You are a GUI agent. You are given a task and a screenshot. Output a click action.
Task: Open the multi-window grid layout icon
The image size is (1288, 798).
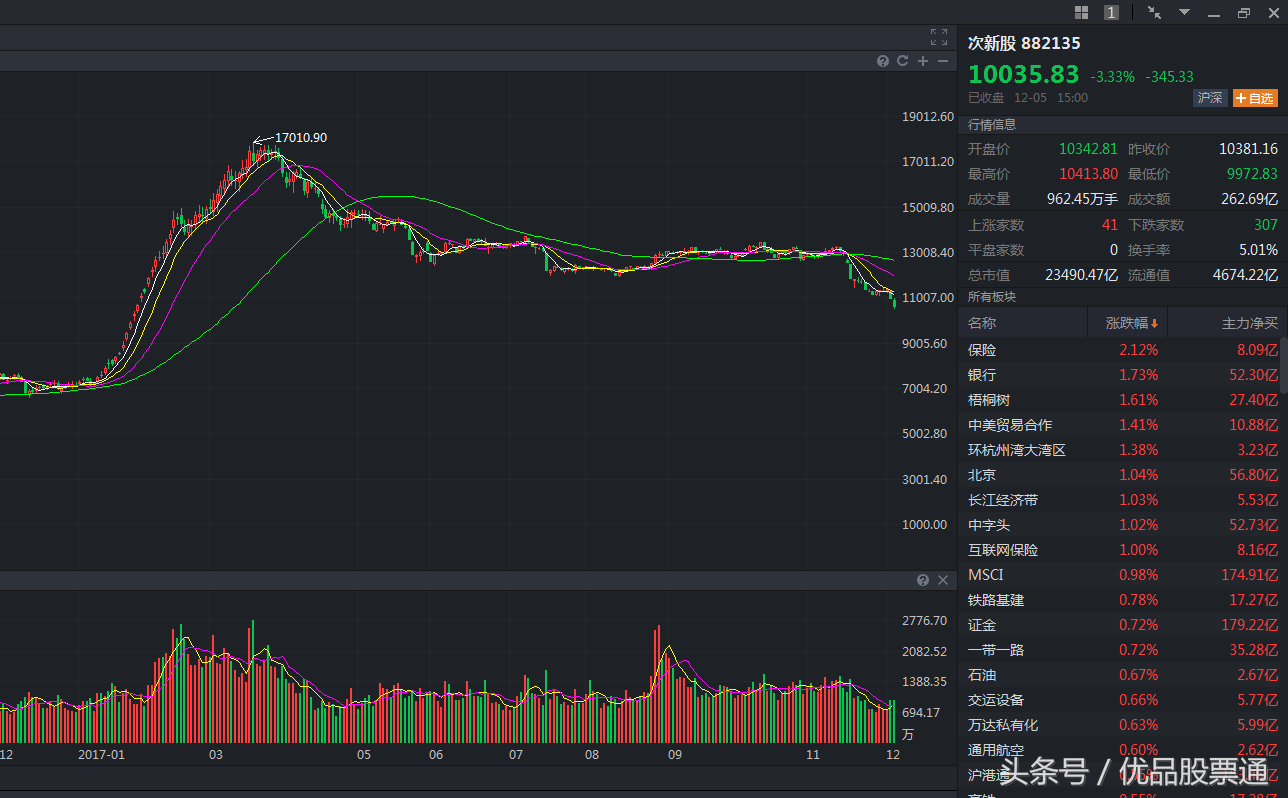[x=1081, y=12]
